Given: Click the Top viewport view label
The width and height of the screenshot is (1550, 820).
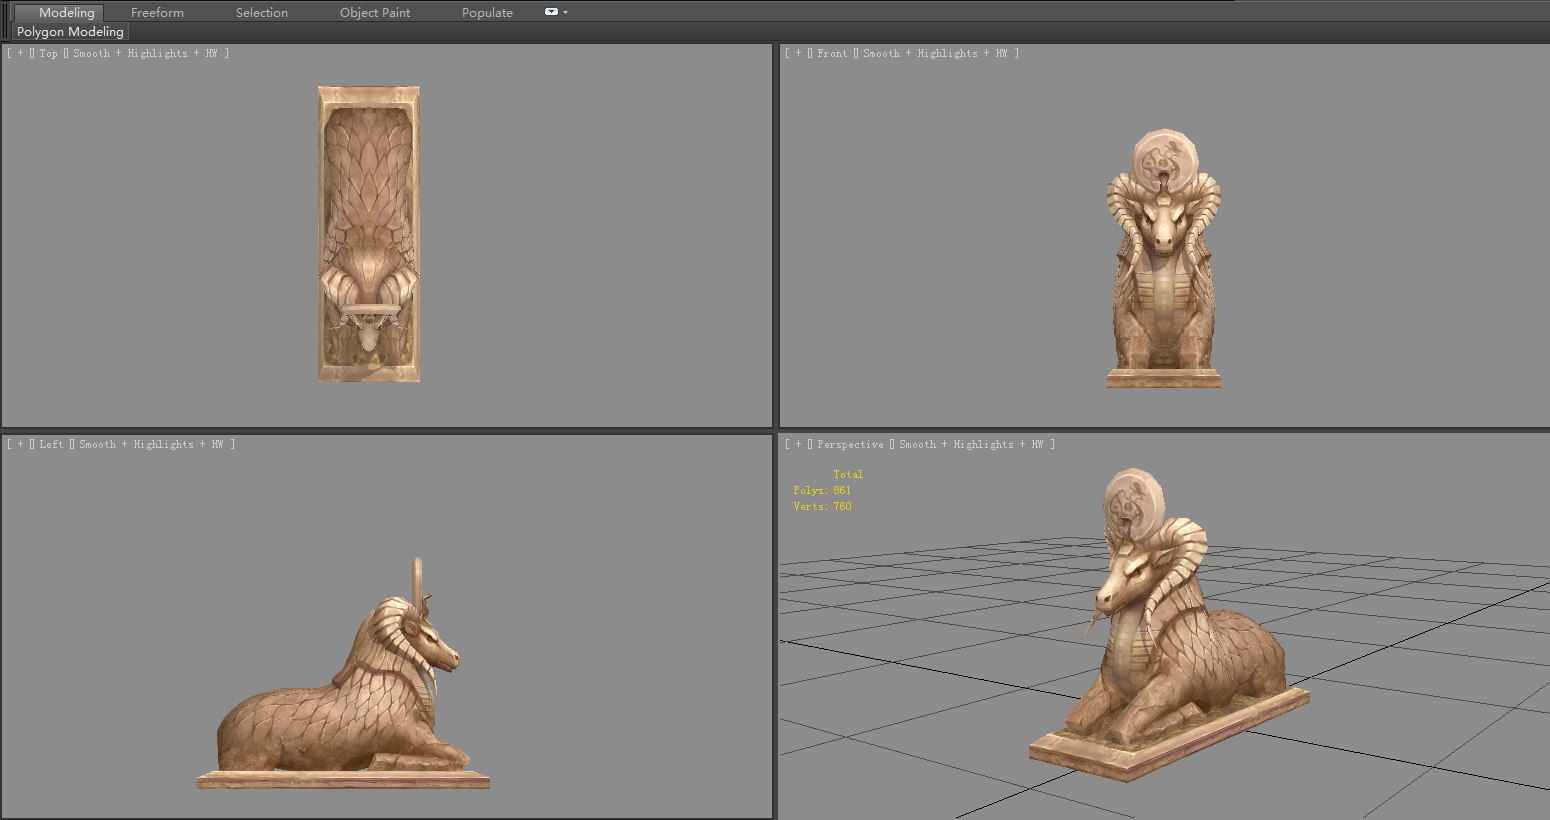Looking at the screenshot, I should 48,54.
